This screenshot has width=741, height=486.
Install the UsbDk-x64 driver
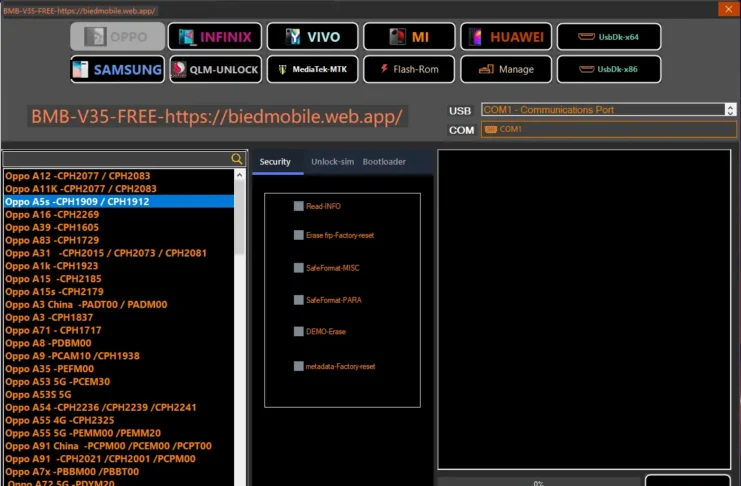pyautogui.click(x=609, y=36)
